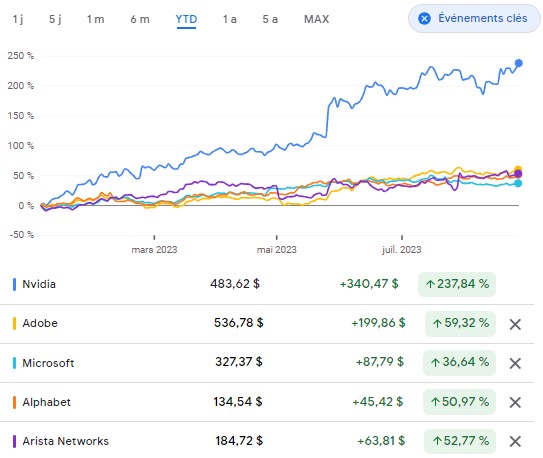Toggle the Événements clés chip
Screen dimensions: 543x458
coord(474,18)
